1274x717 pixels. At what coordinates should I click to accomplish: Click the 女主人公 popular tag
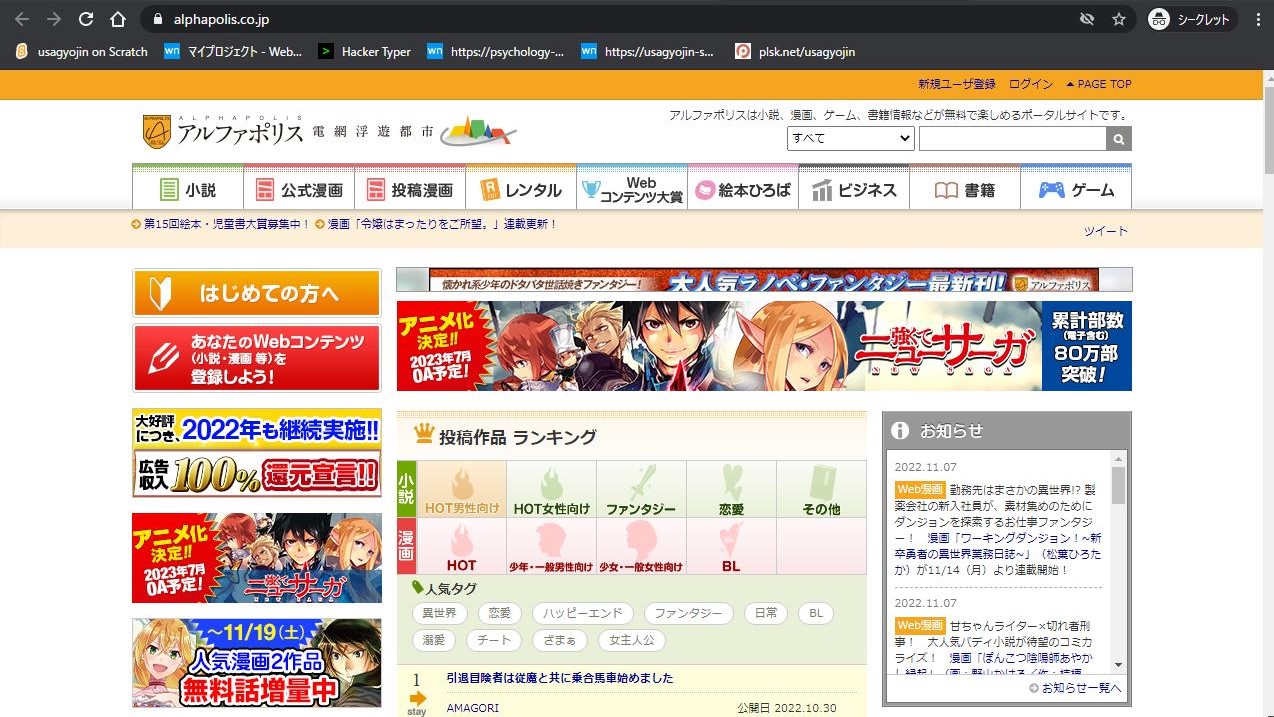click(632, 640)
